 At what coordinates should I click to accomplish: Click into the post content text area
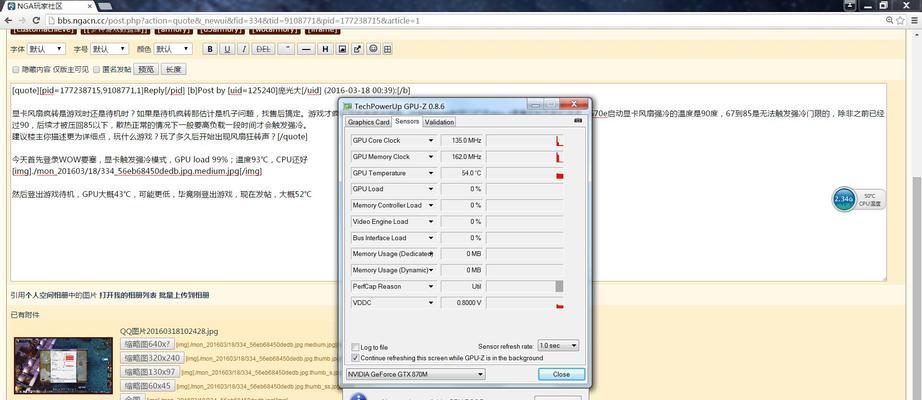[x=449, y=182]
